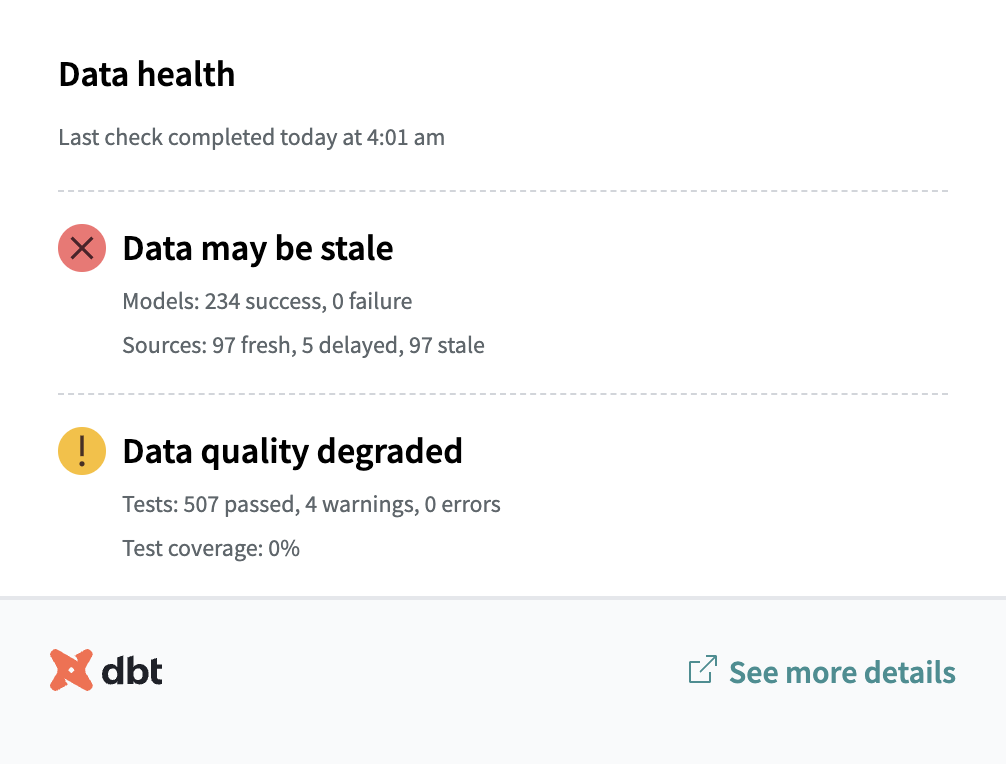Click the yellow warning icon beside Data quality degraded
Screen dimensions: 1006x764
pos(81,451)
